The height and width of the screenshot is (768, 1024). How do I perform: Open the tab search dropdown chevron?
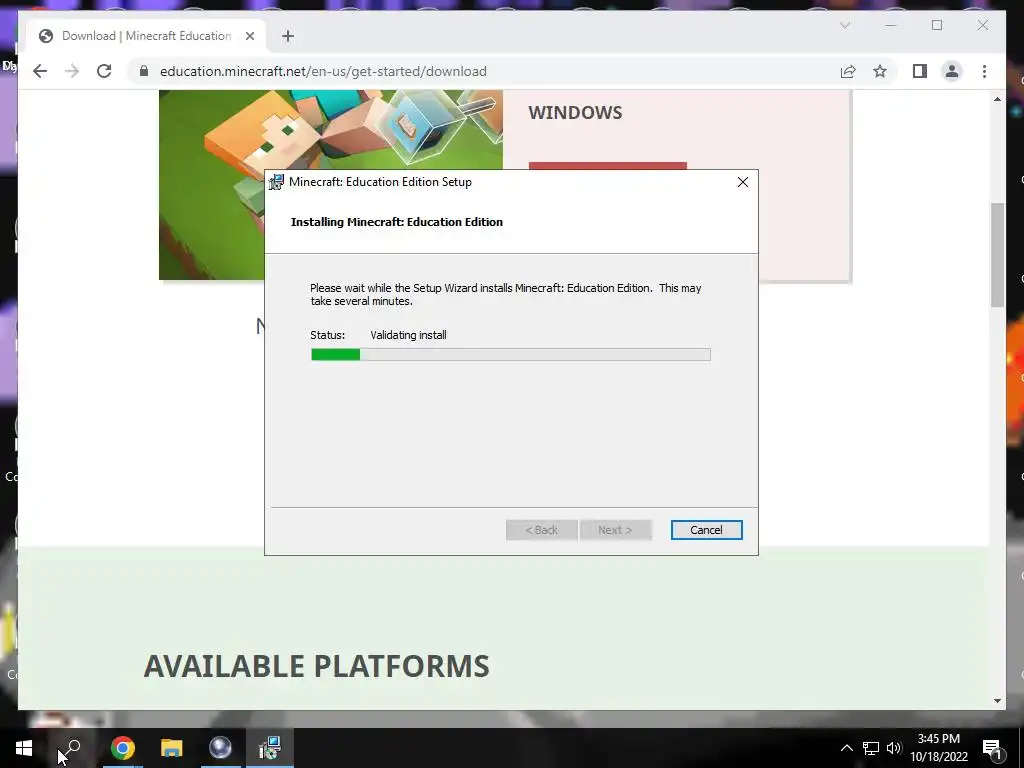844,25
